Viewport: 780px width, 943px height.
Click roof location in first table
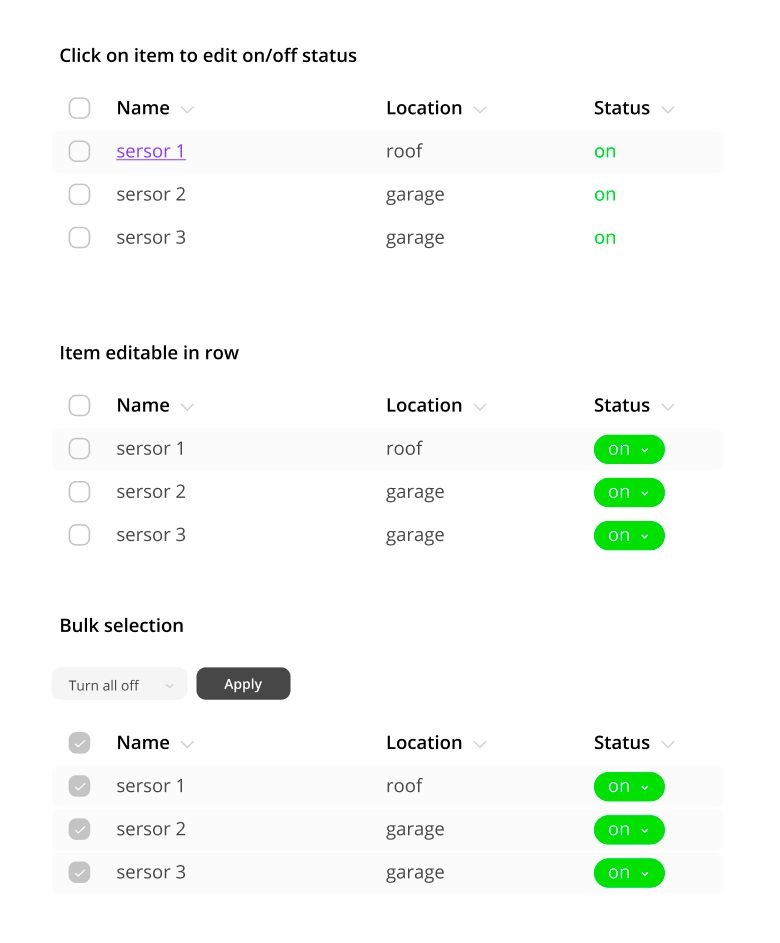[x=404, y=151]
